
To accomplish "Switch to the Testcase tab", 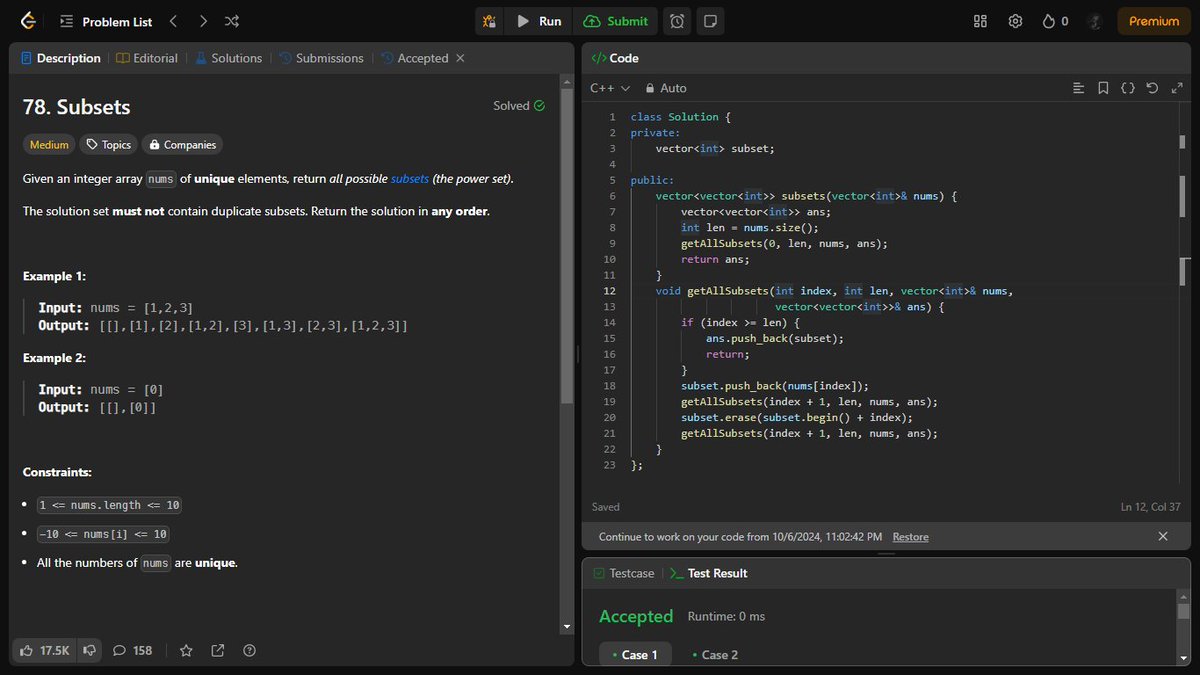I will tap(623, 573).
